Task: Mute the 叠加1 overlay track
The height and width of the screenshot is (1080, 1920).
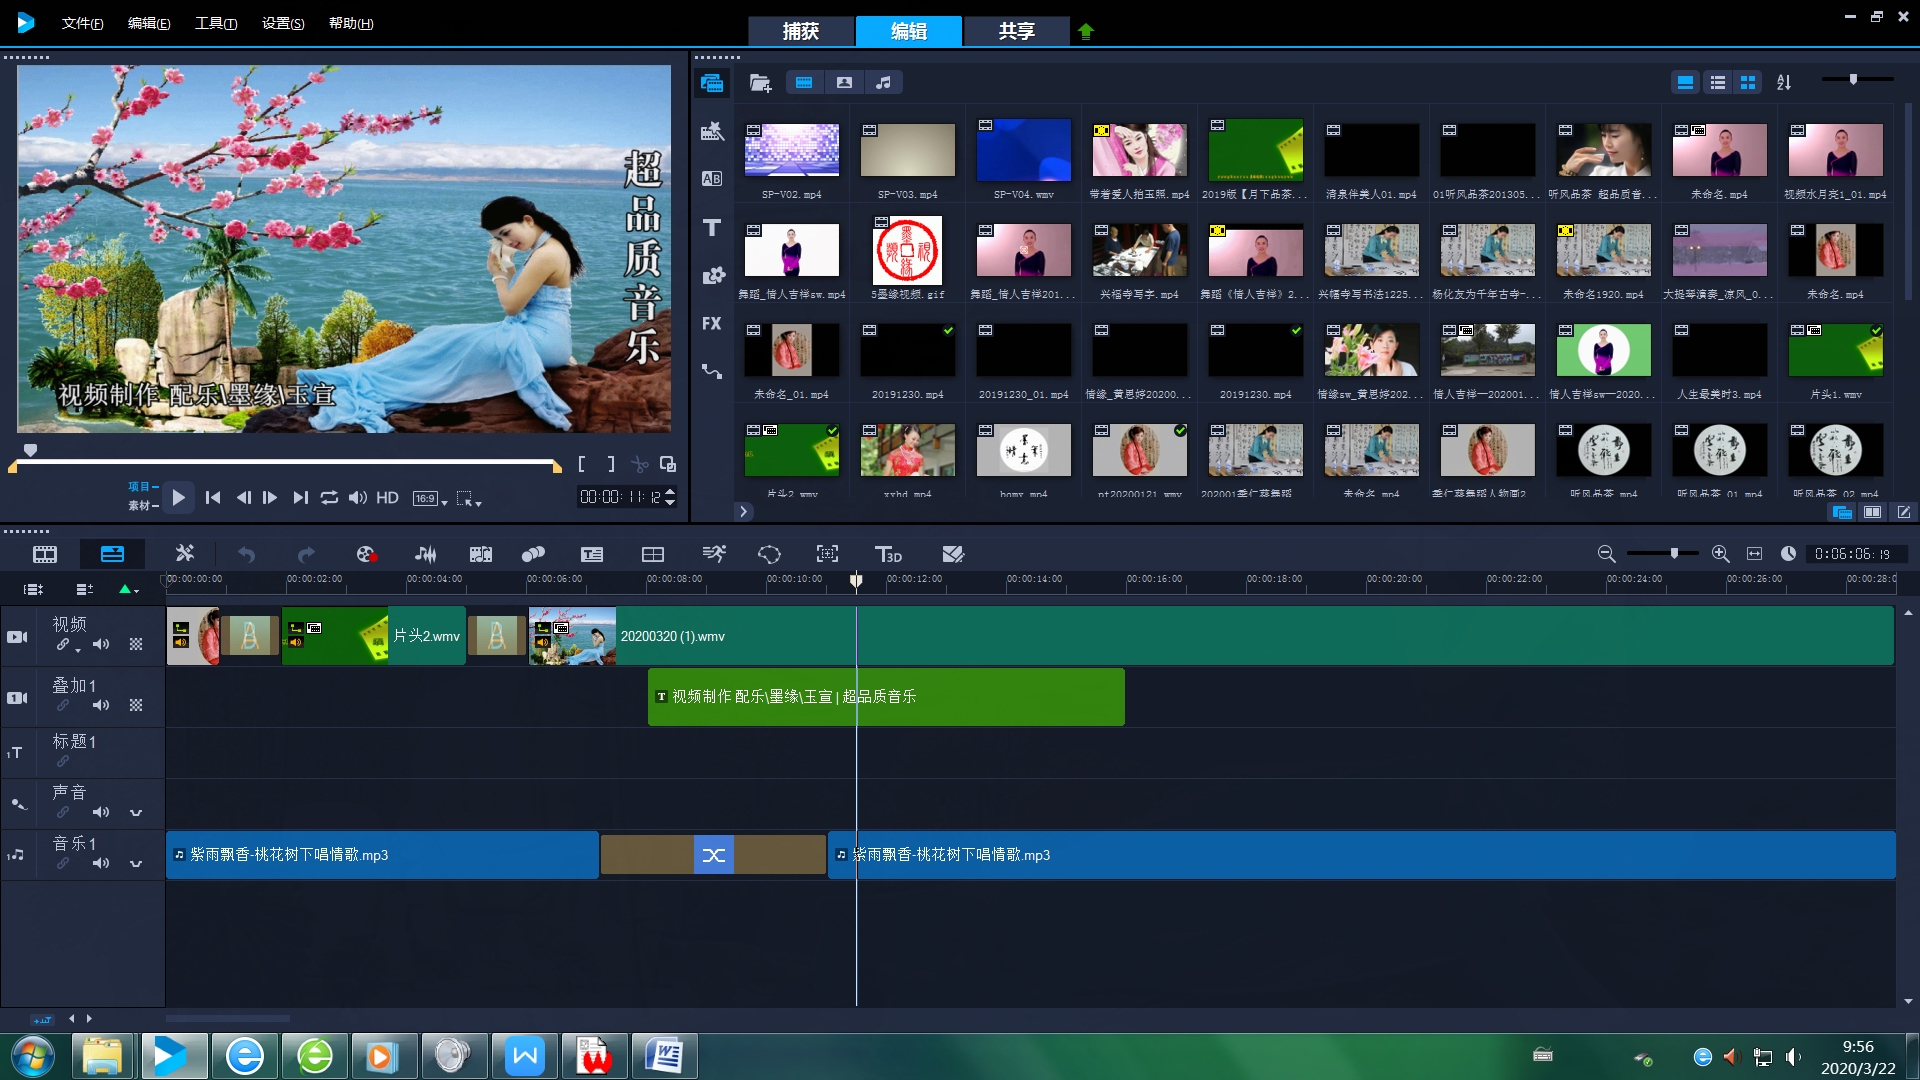Action: click(101, 706)
